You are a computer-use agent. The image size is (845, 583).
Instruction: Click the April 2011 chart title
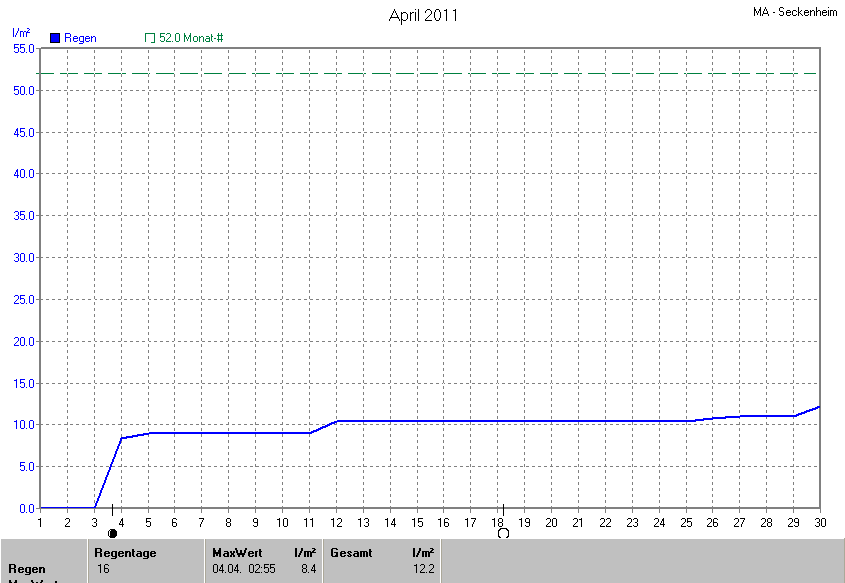(x=423, y=16)
